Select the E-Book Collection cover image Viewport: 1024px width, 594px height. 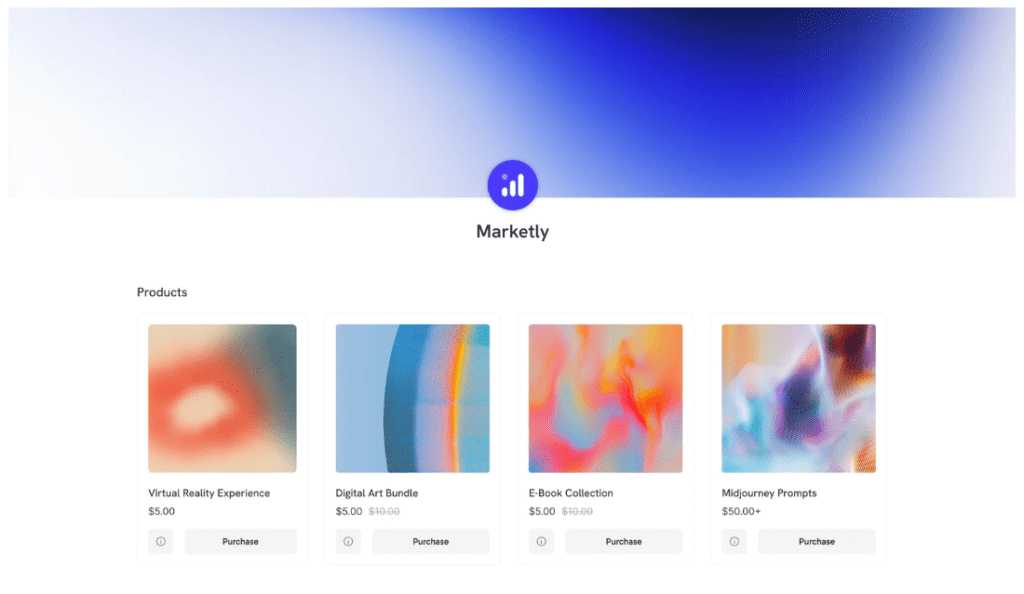605,398
